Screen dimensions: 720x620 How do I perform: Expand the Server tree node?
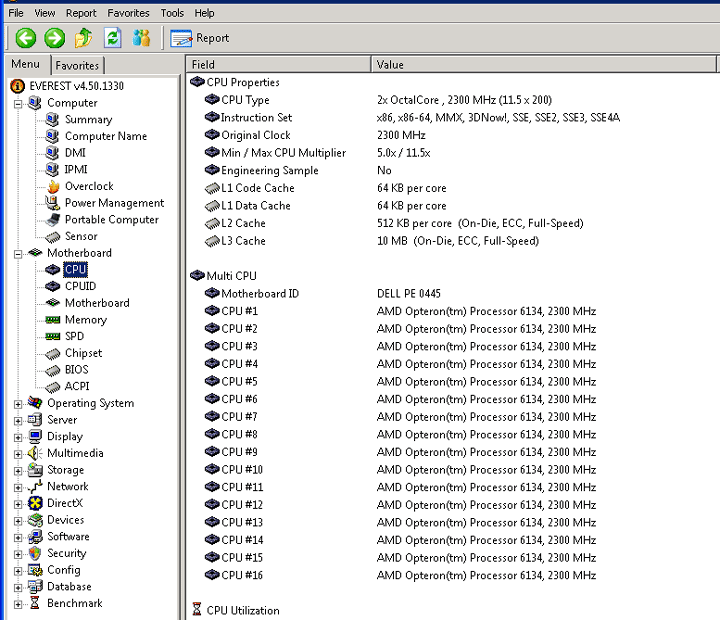[x=17, y=421]
